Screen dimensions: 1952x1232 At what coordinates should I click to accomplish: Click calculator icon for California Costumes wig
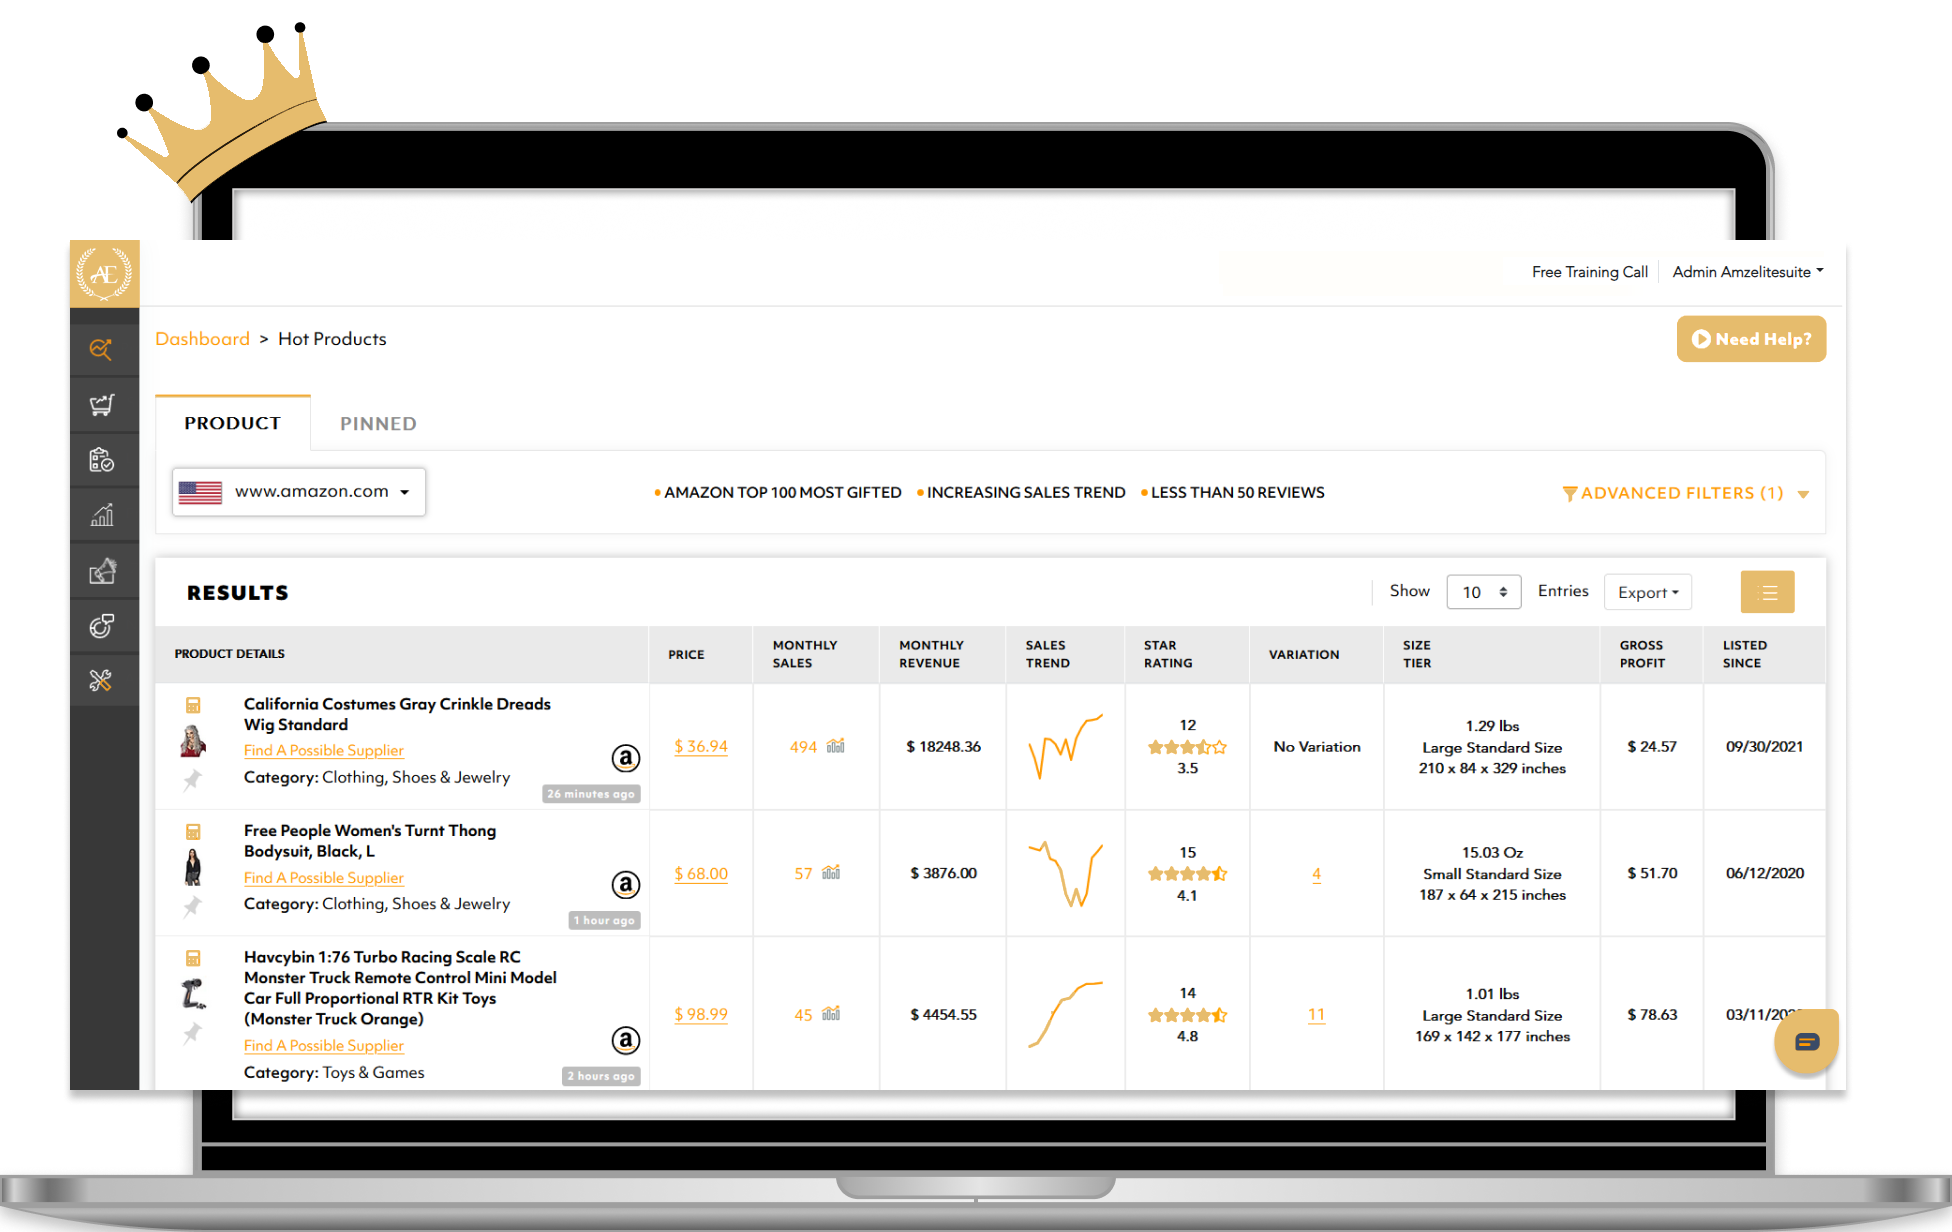pyautogui.click(x=193, y=705)
